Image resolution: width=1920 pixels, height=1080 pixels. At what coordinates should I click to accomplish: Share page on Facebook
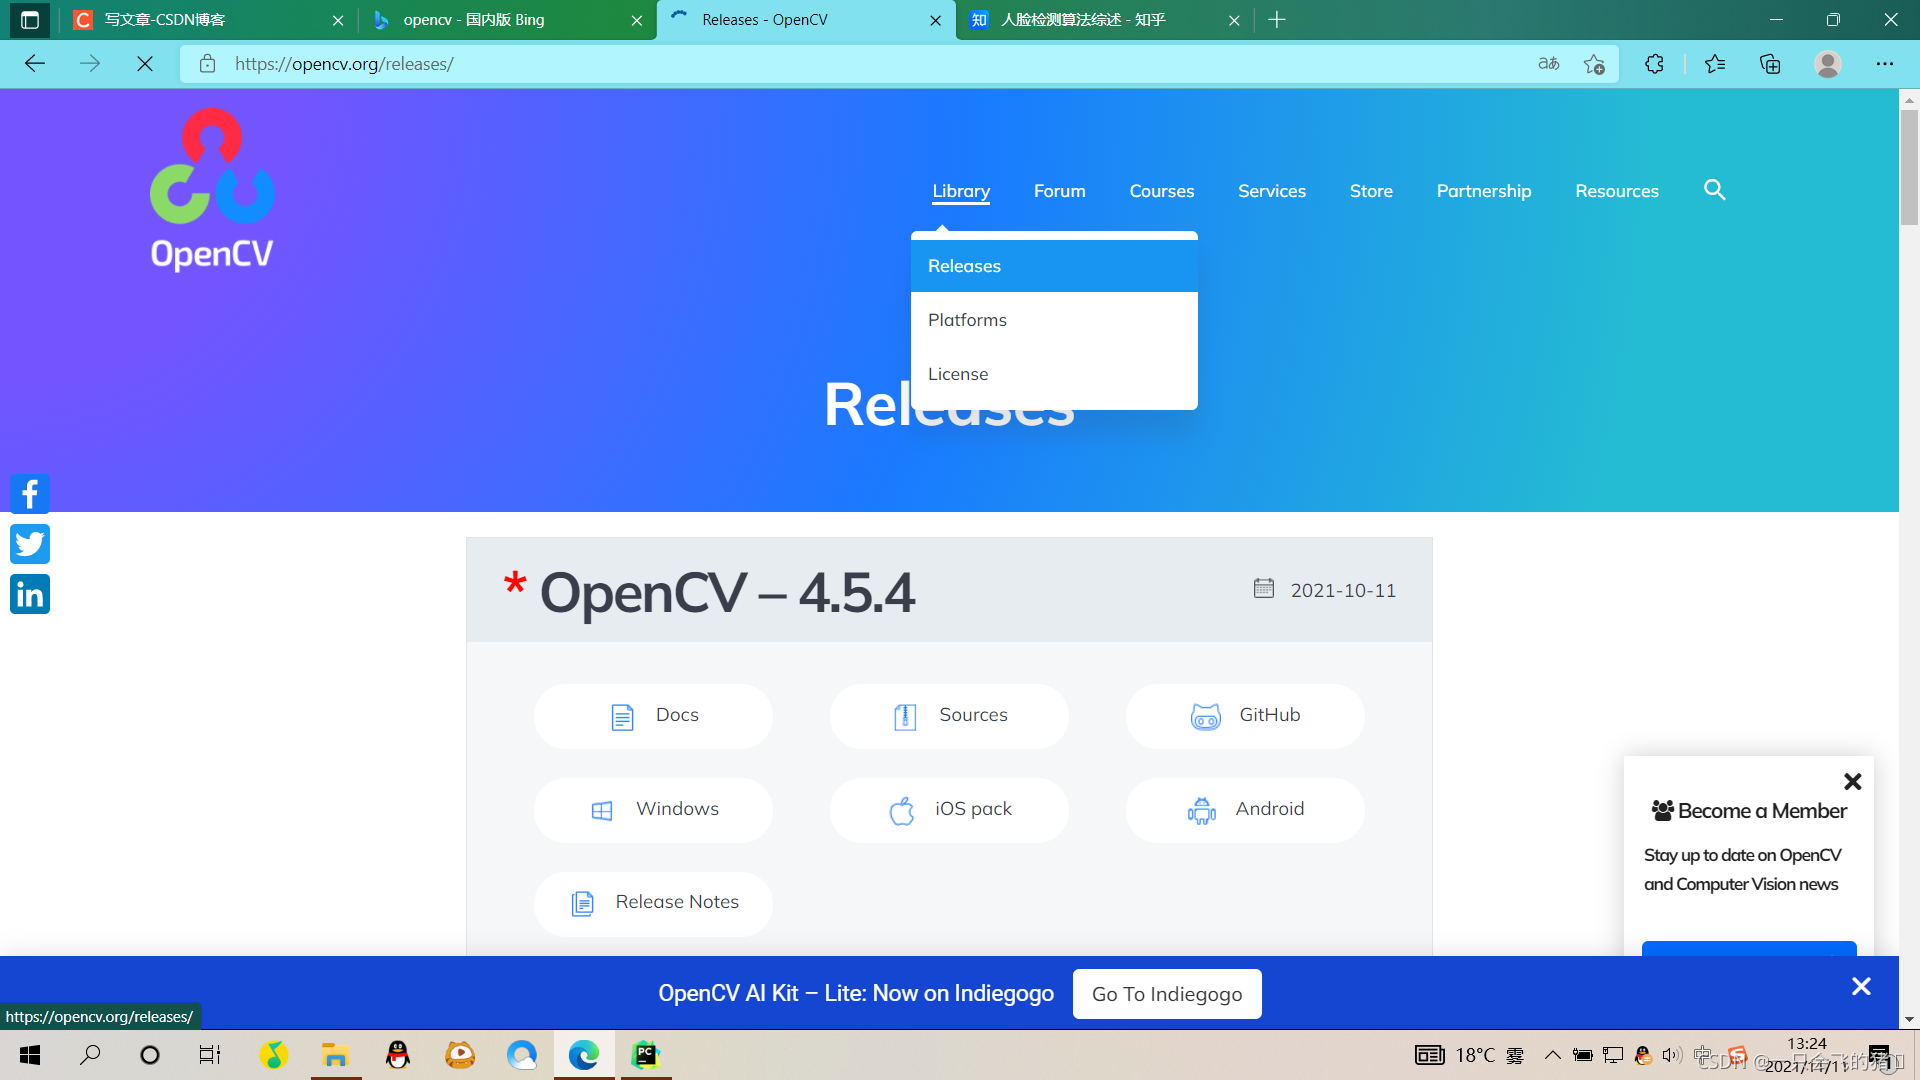[x=30, y=494]
